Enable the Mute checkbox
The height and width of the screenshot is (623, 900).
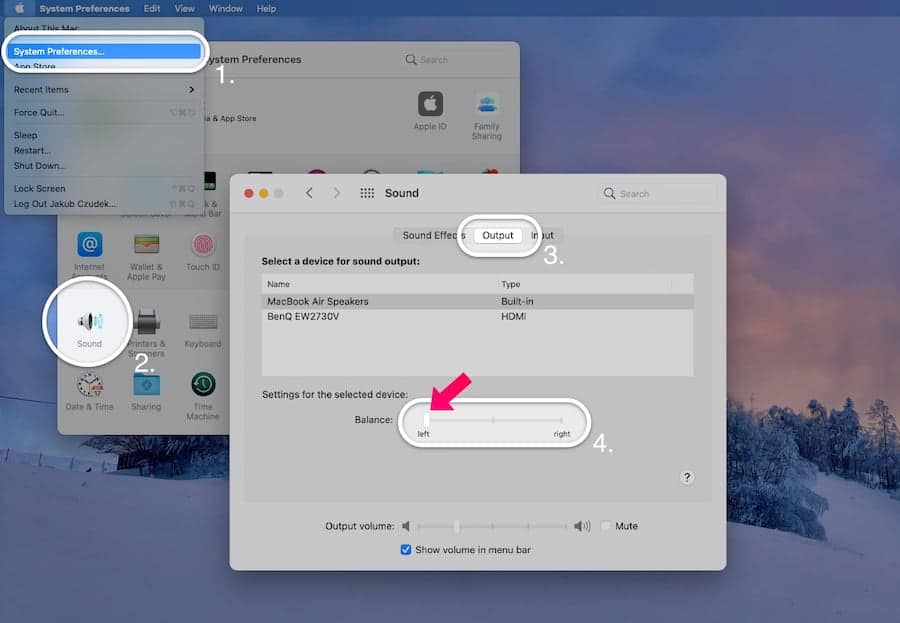click(x=607, y=525)
